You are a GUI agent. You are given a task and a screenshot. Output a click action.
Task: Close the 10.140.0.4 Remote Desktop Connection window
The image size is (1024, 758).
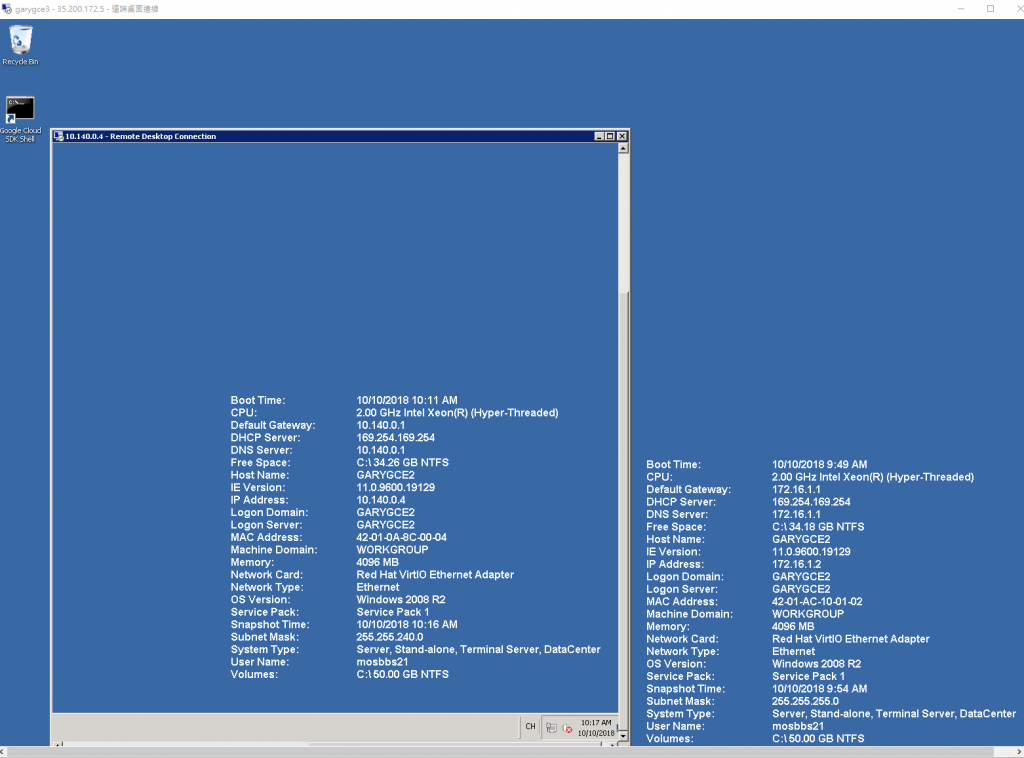coord(622,136)
